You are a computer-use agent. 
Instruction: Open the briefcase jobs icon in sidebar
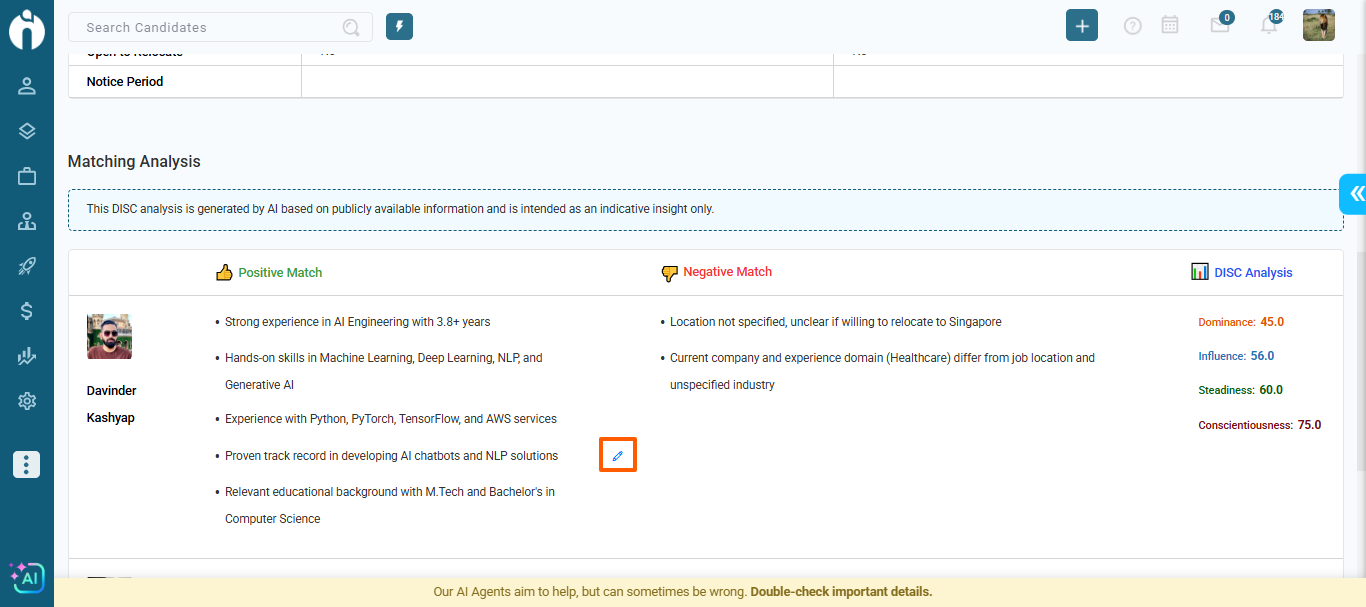27,177
